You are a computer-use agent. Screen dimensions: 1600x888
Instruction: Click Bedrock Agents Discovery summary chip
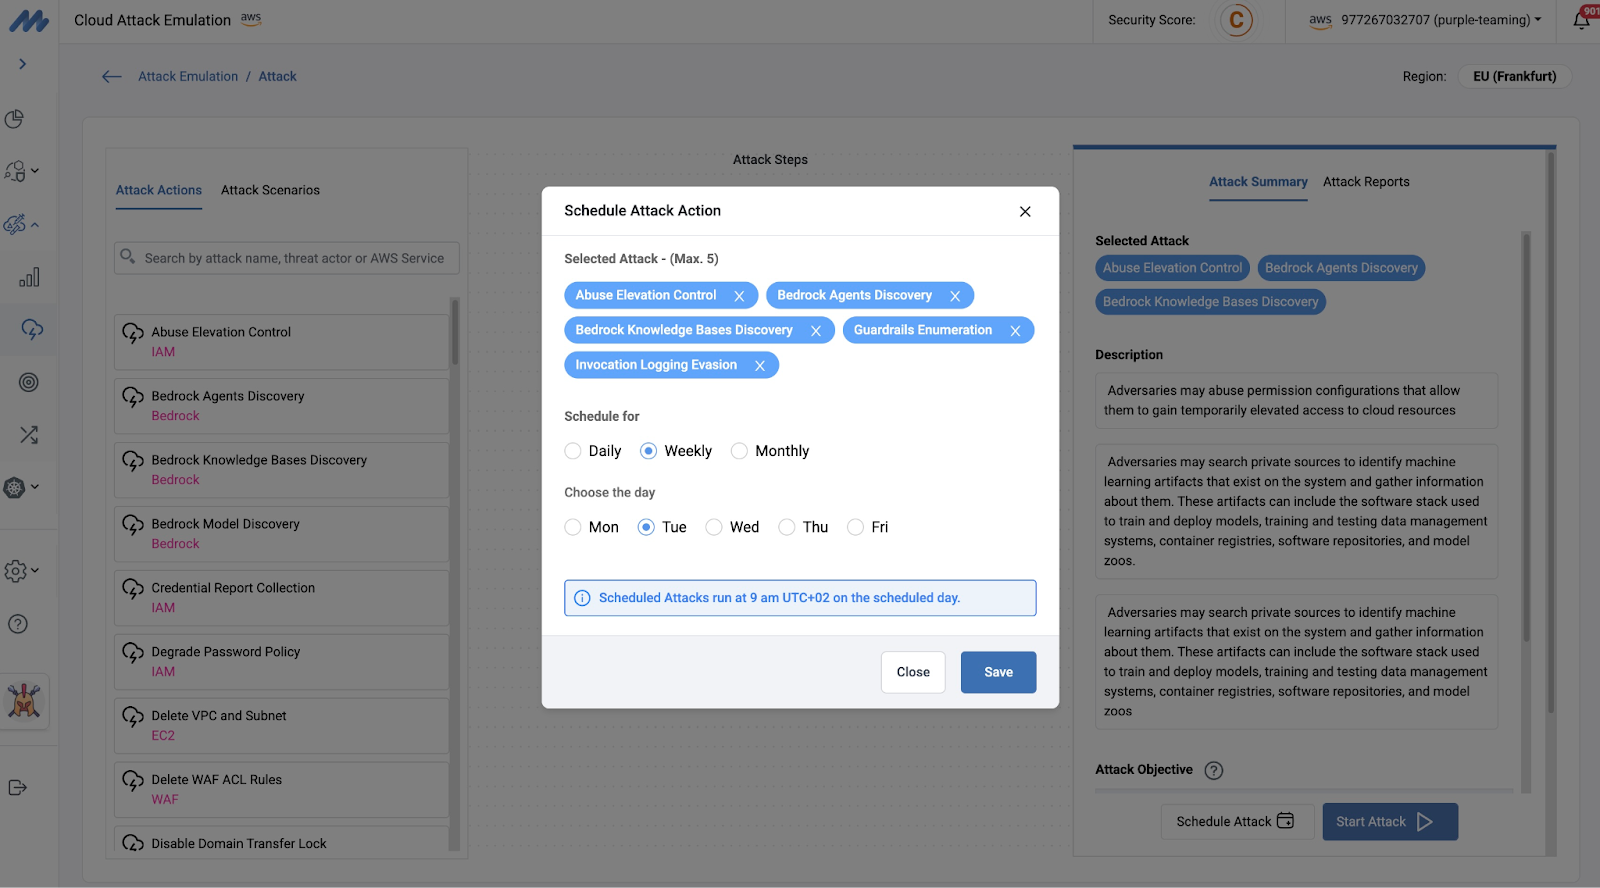coord(1341,268)
